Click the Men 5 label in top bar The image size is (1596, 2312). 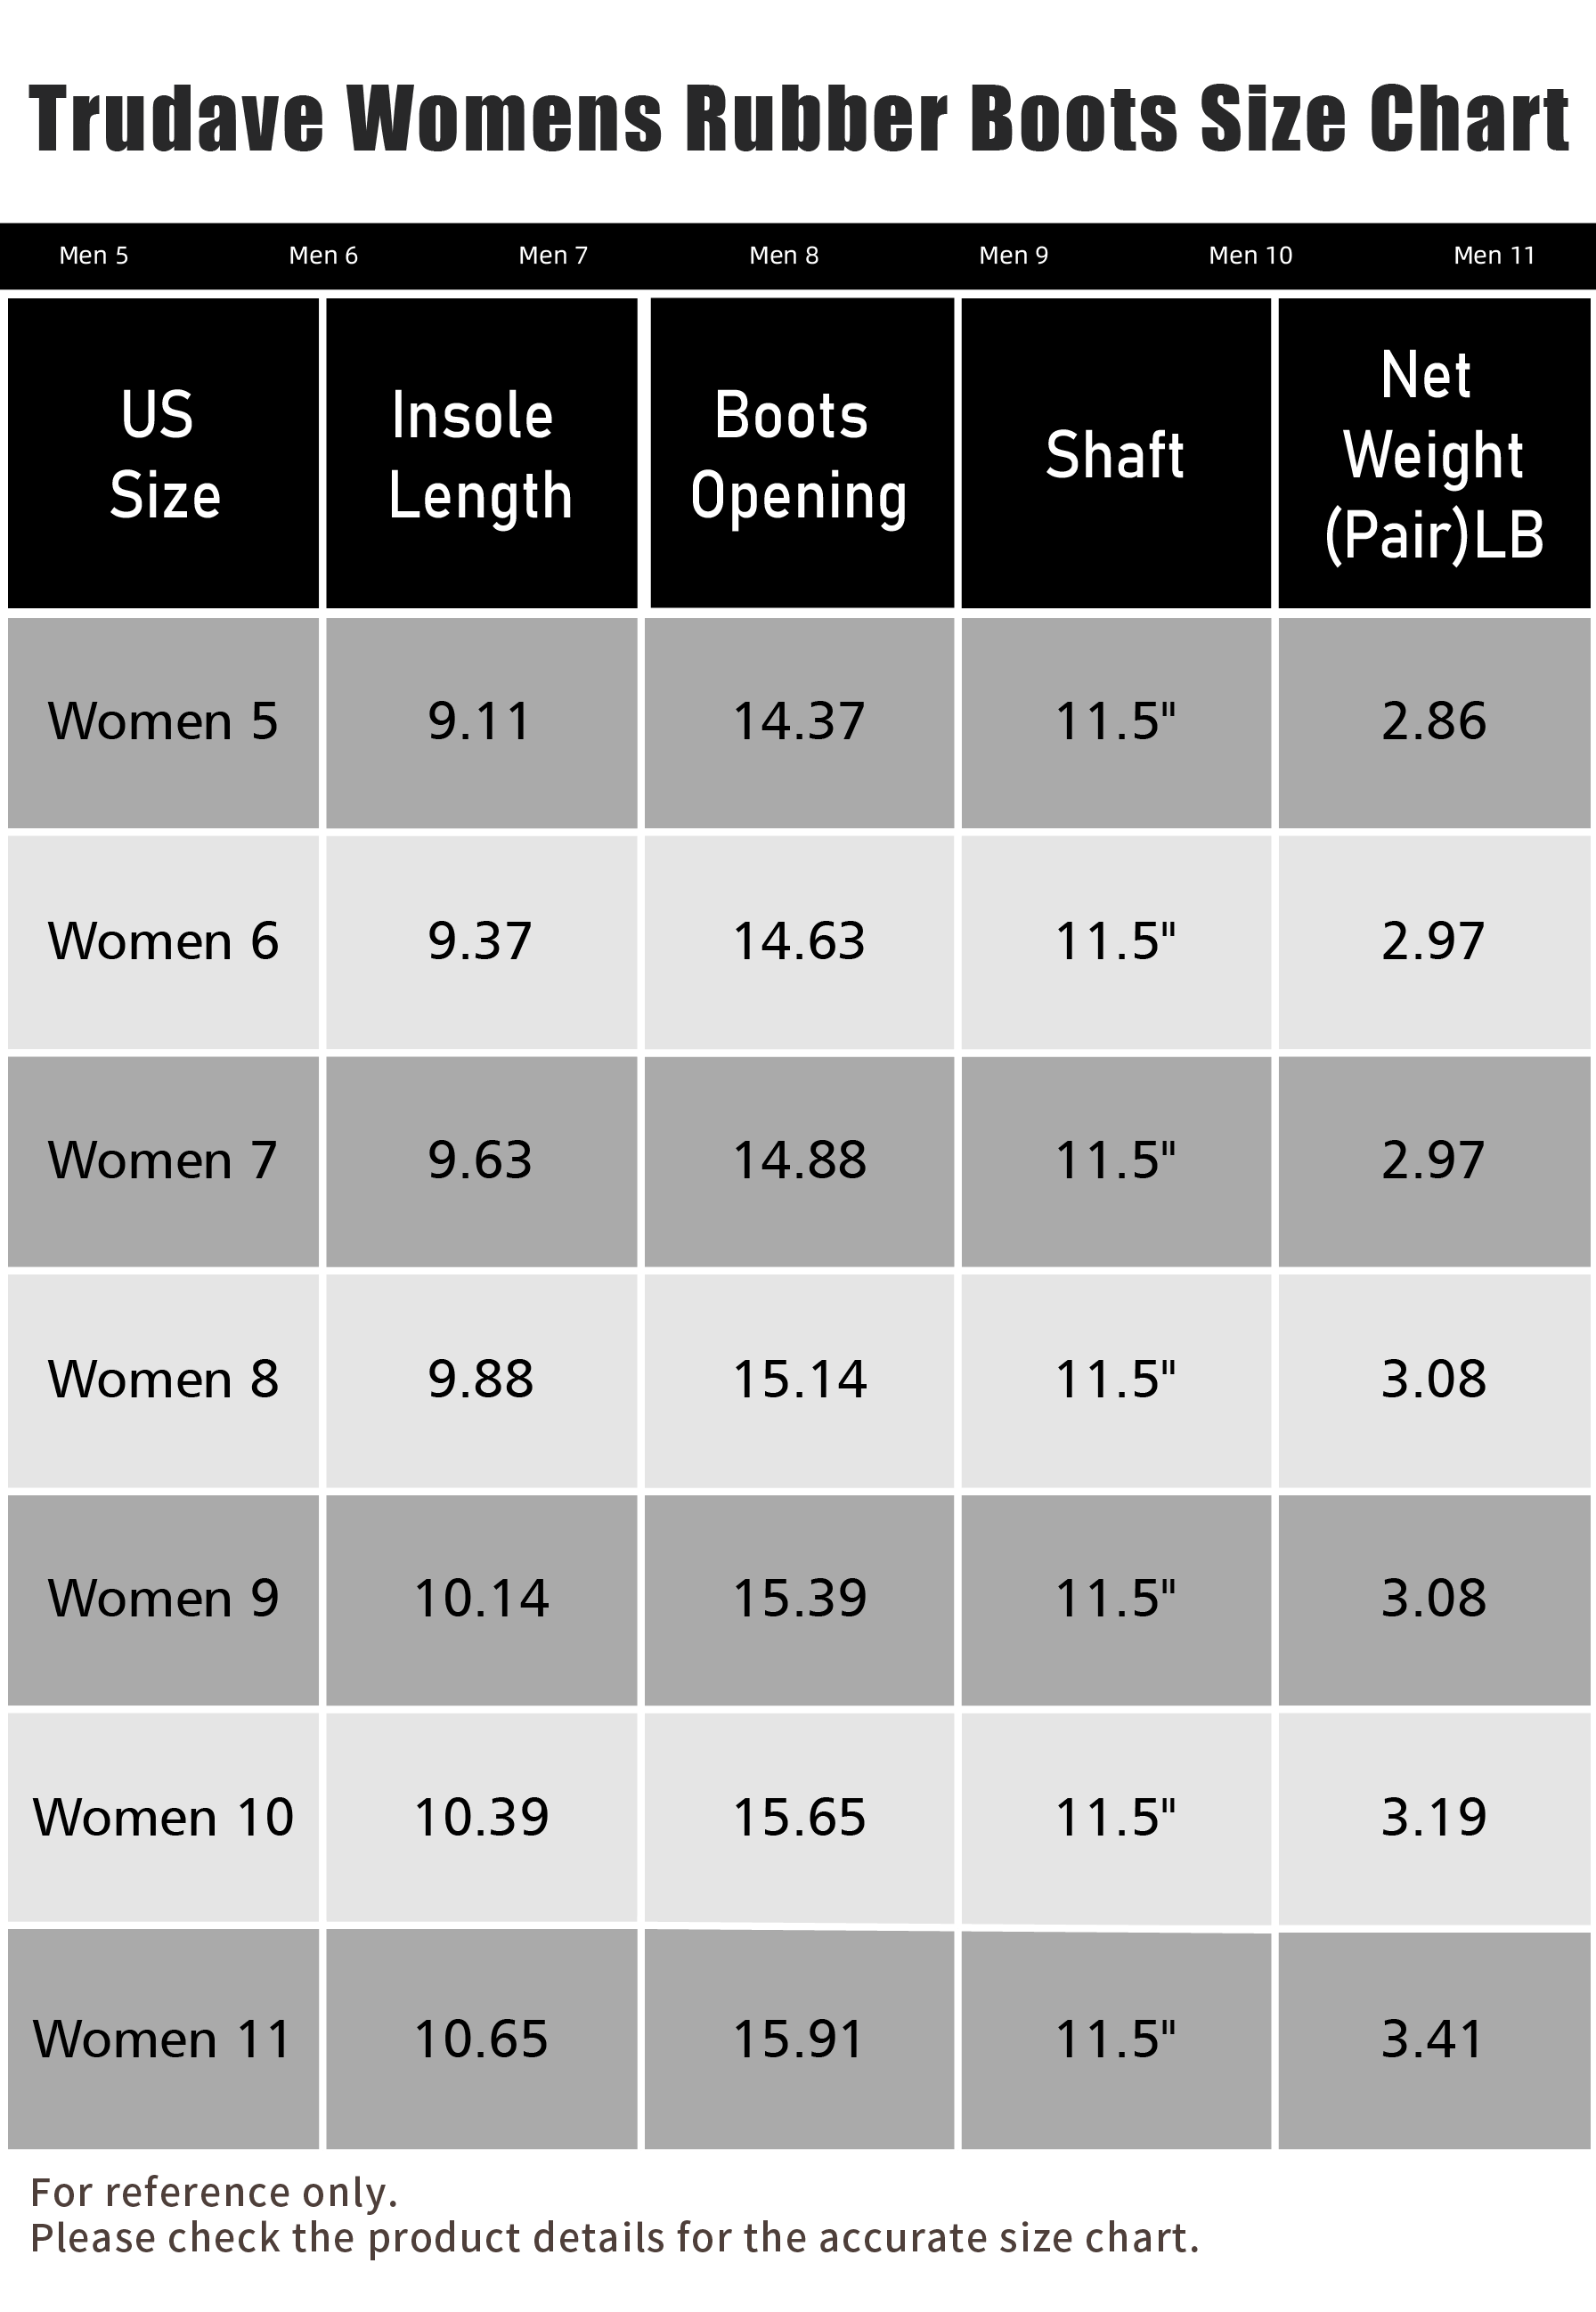pyautogui.click(x=94, y=255)
